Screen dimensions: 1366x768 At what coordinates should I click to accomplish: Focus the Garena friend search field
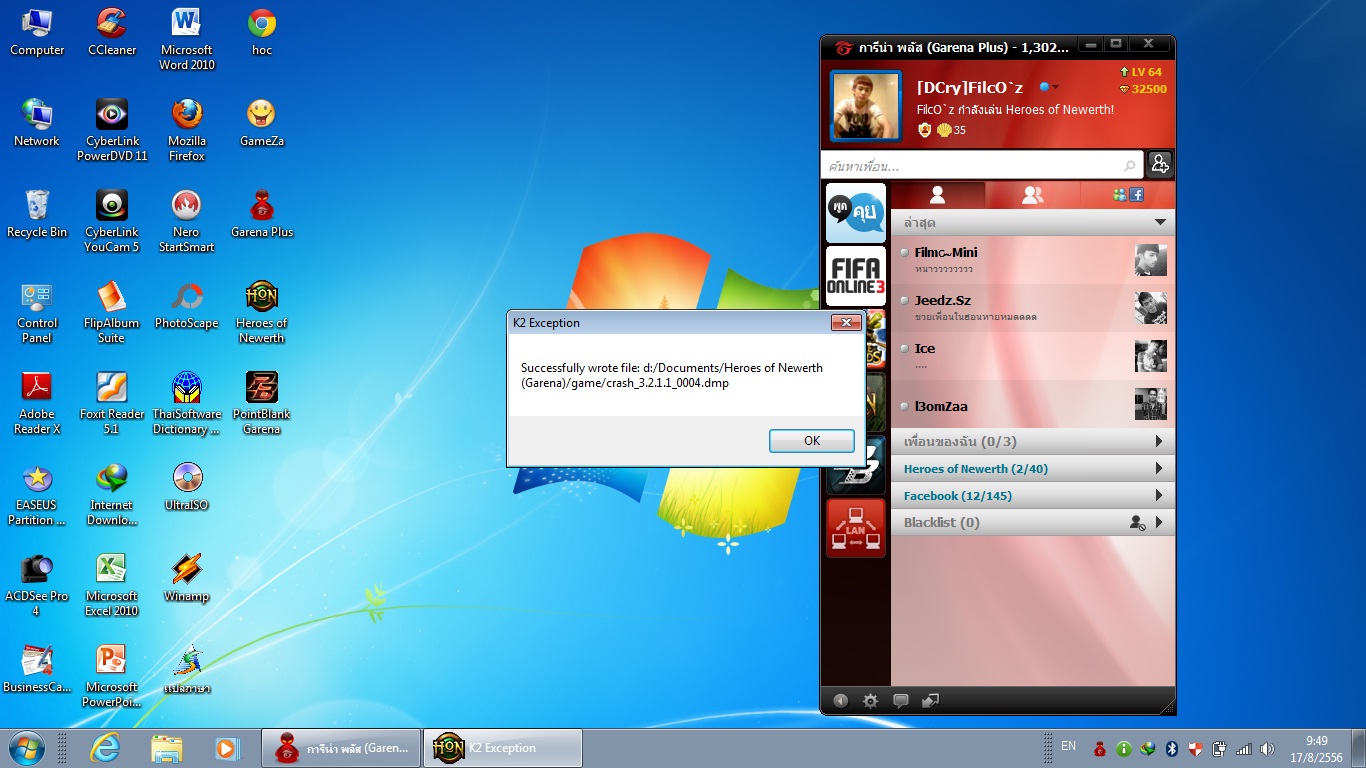(x=982, y=165)
